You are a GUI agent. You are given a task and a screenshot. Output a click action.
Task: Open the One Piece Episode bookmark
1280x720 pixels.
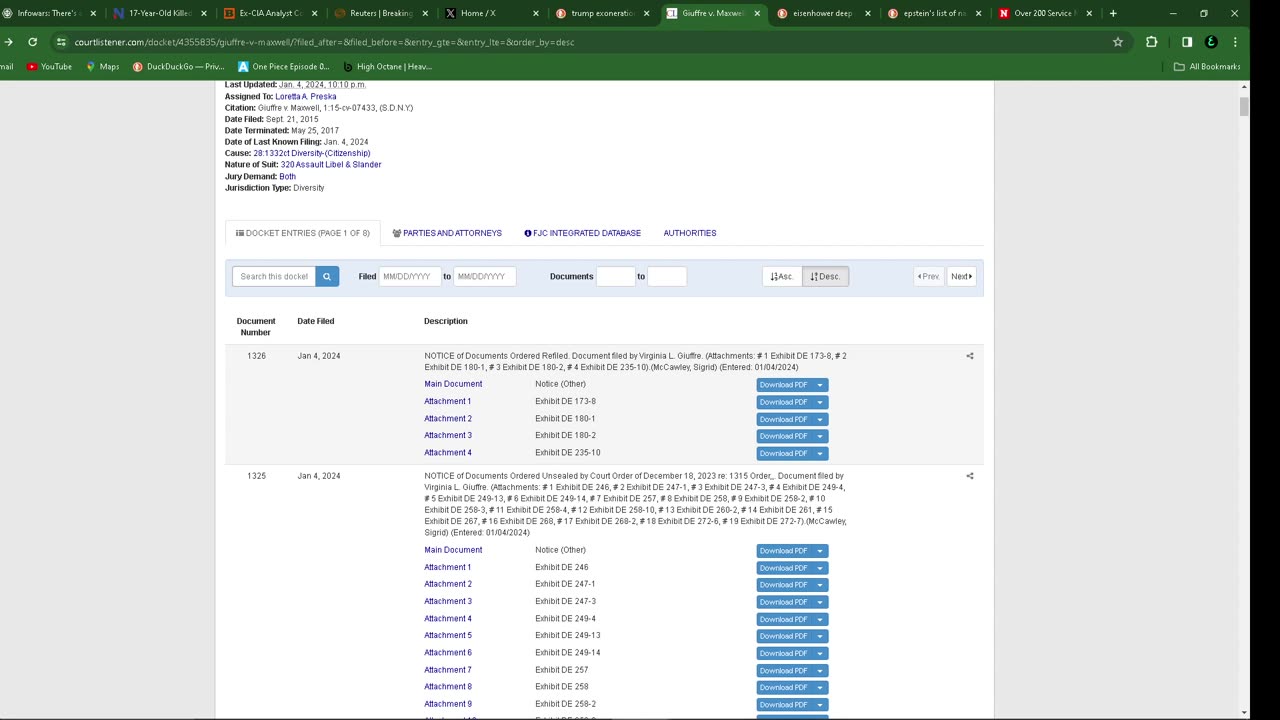click(283, 66)
